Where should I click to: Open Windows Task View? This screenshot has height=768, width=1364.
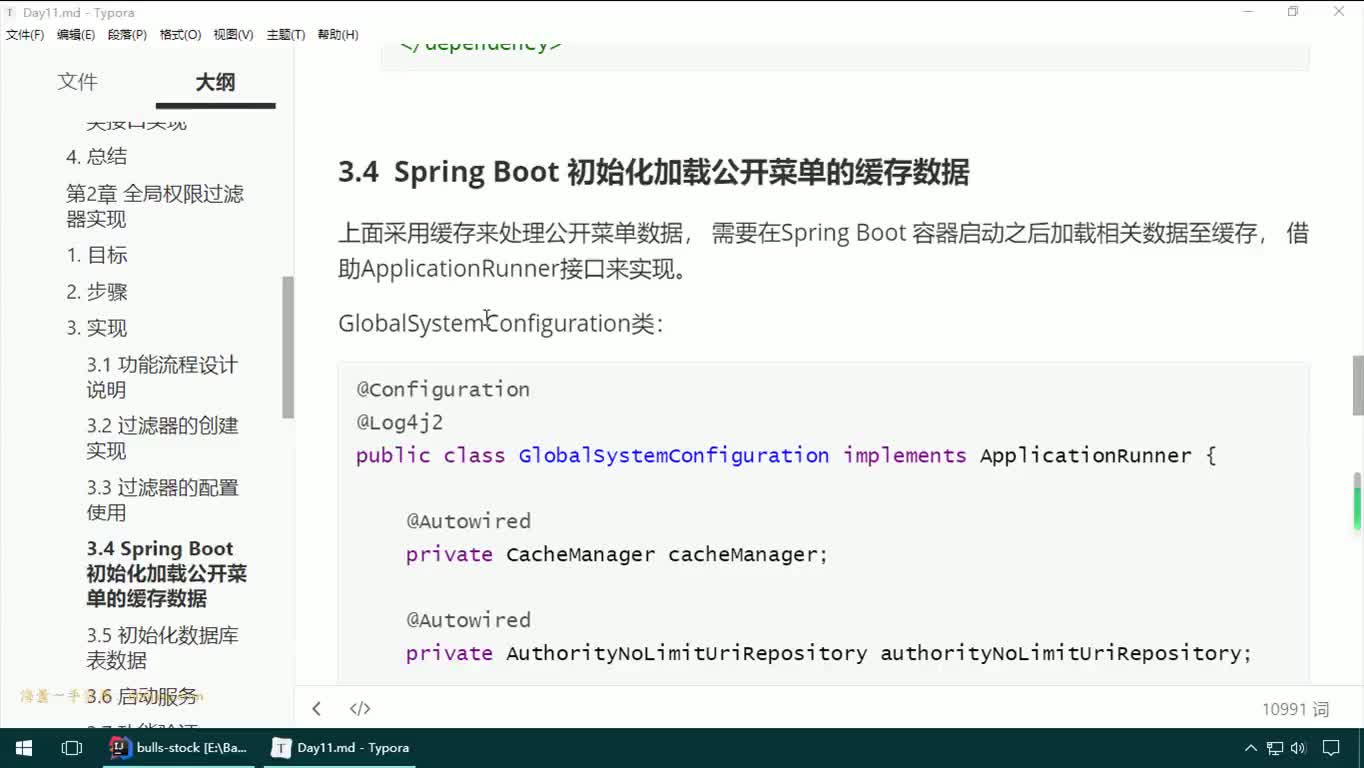72,748
